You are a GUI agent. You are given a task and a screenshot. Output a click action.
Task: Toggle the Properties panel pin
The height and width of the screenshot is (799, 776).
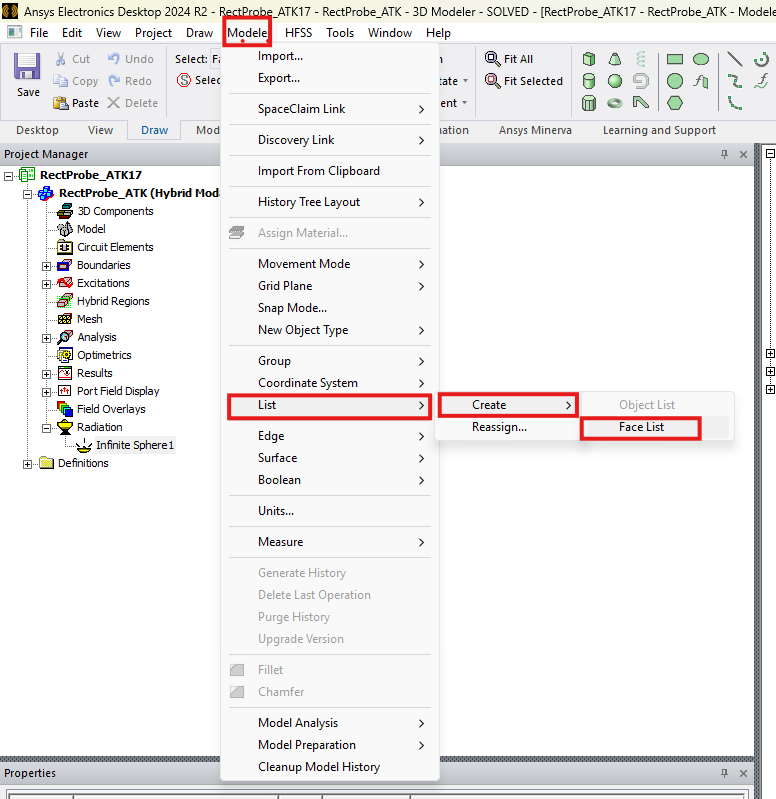(x=725, y=773)
